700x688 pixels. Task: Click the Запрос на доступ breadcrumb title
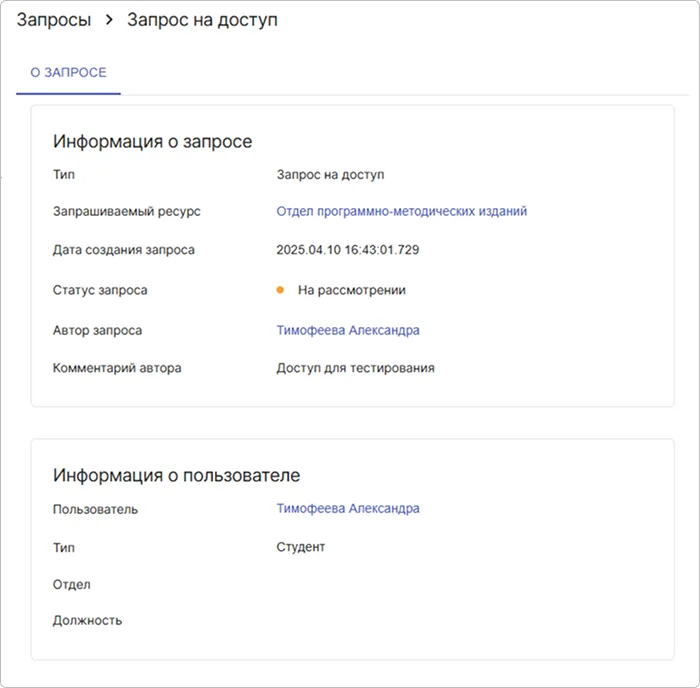click(202, 20)
